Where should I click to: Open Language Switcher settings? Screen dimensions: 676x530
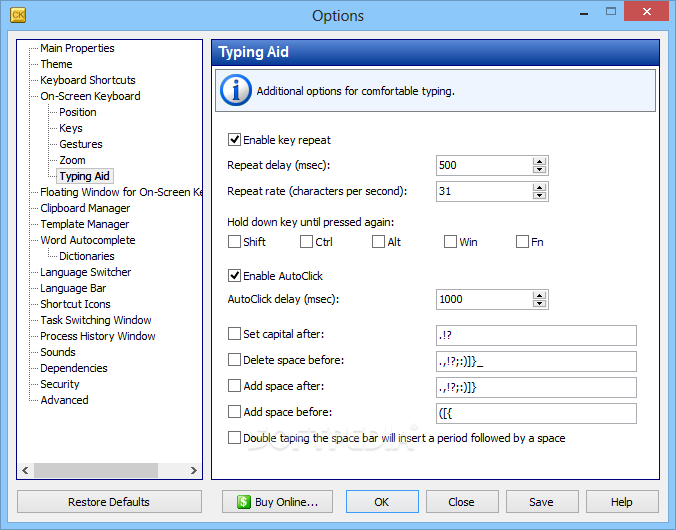[86, 272]
